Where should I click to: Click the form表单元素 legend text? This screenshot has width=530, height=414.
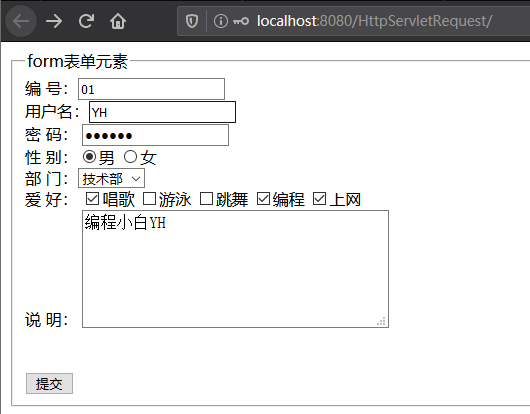click(x=77, y=62)
